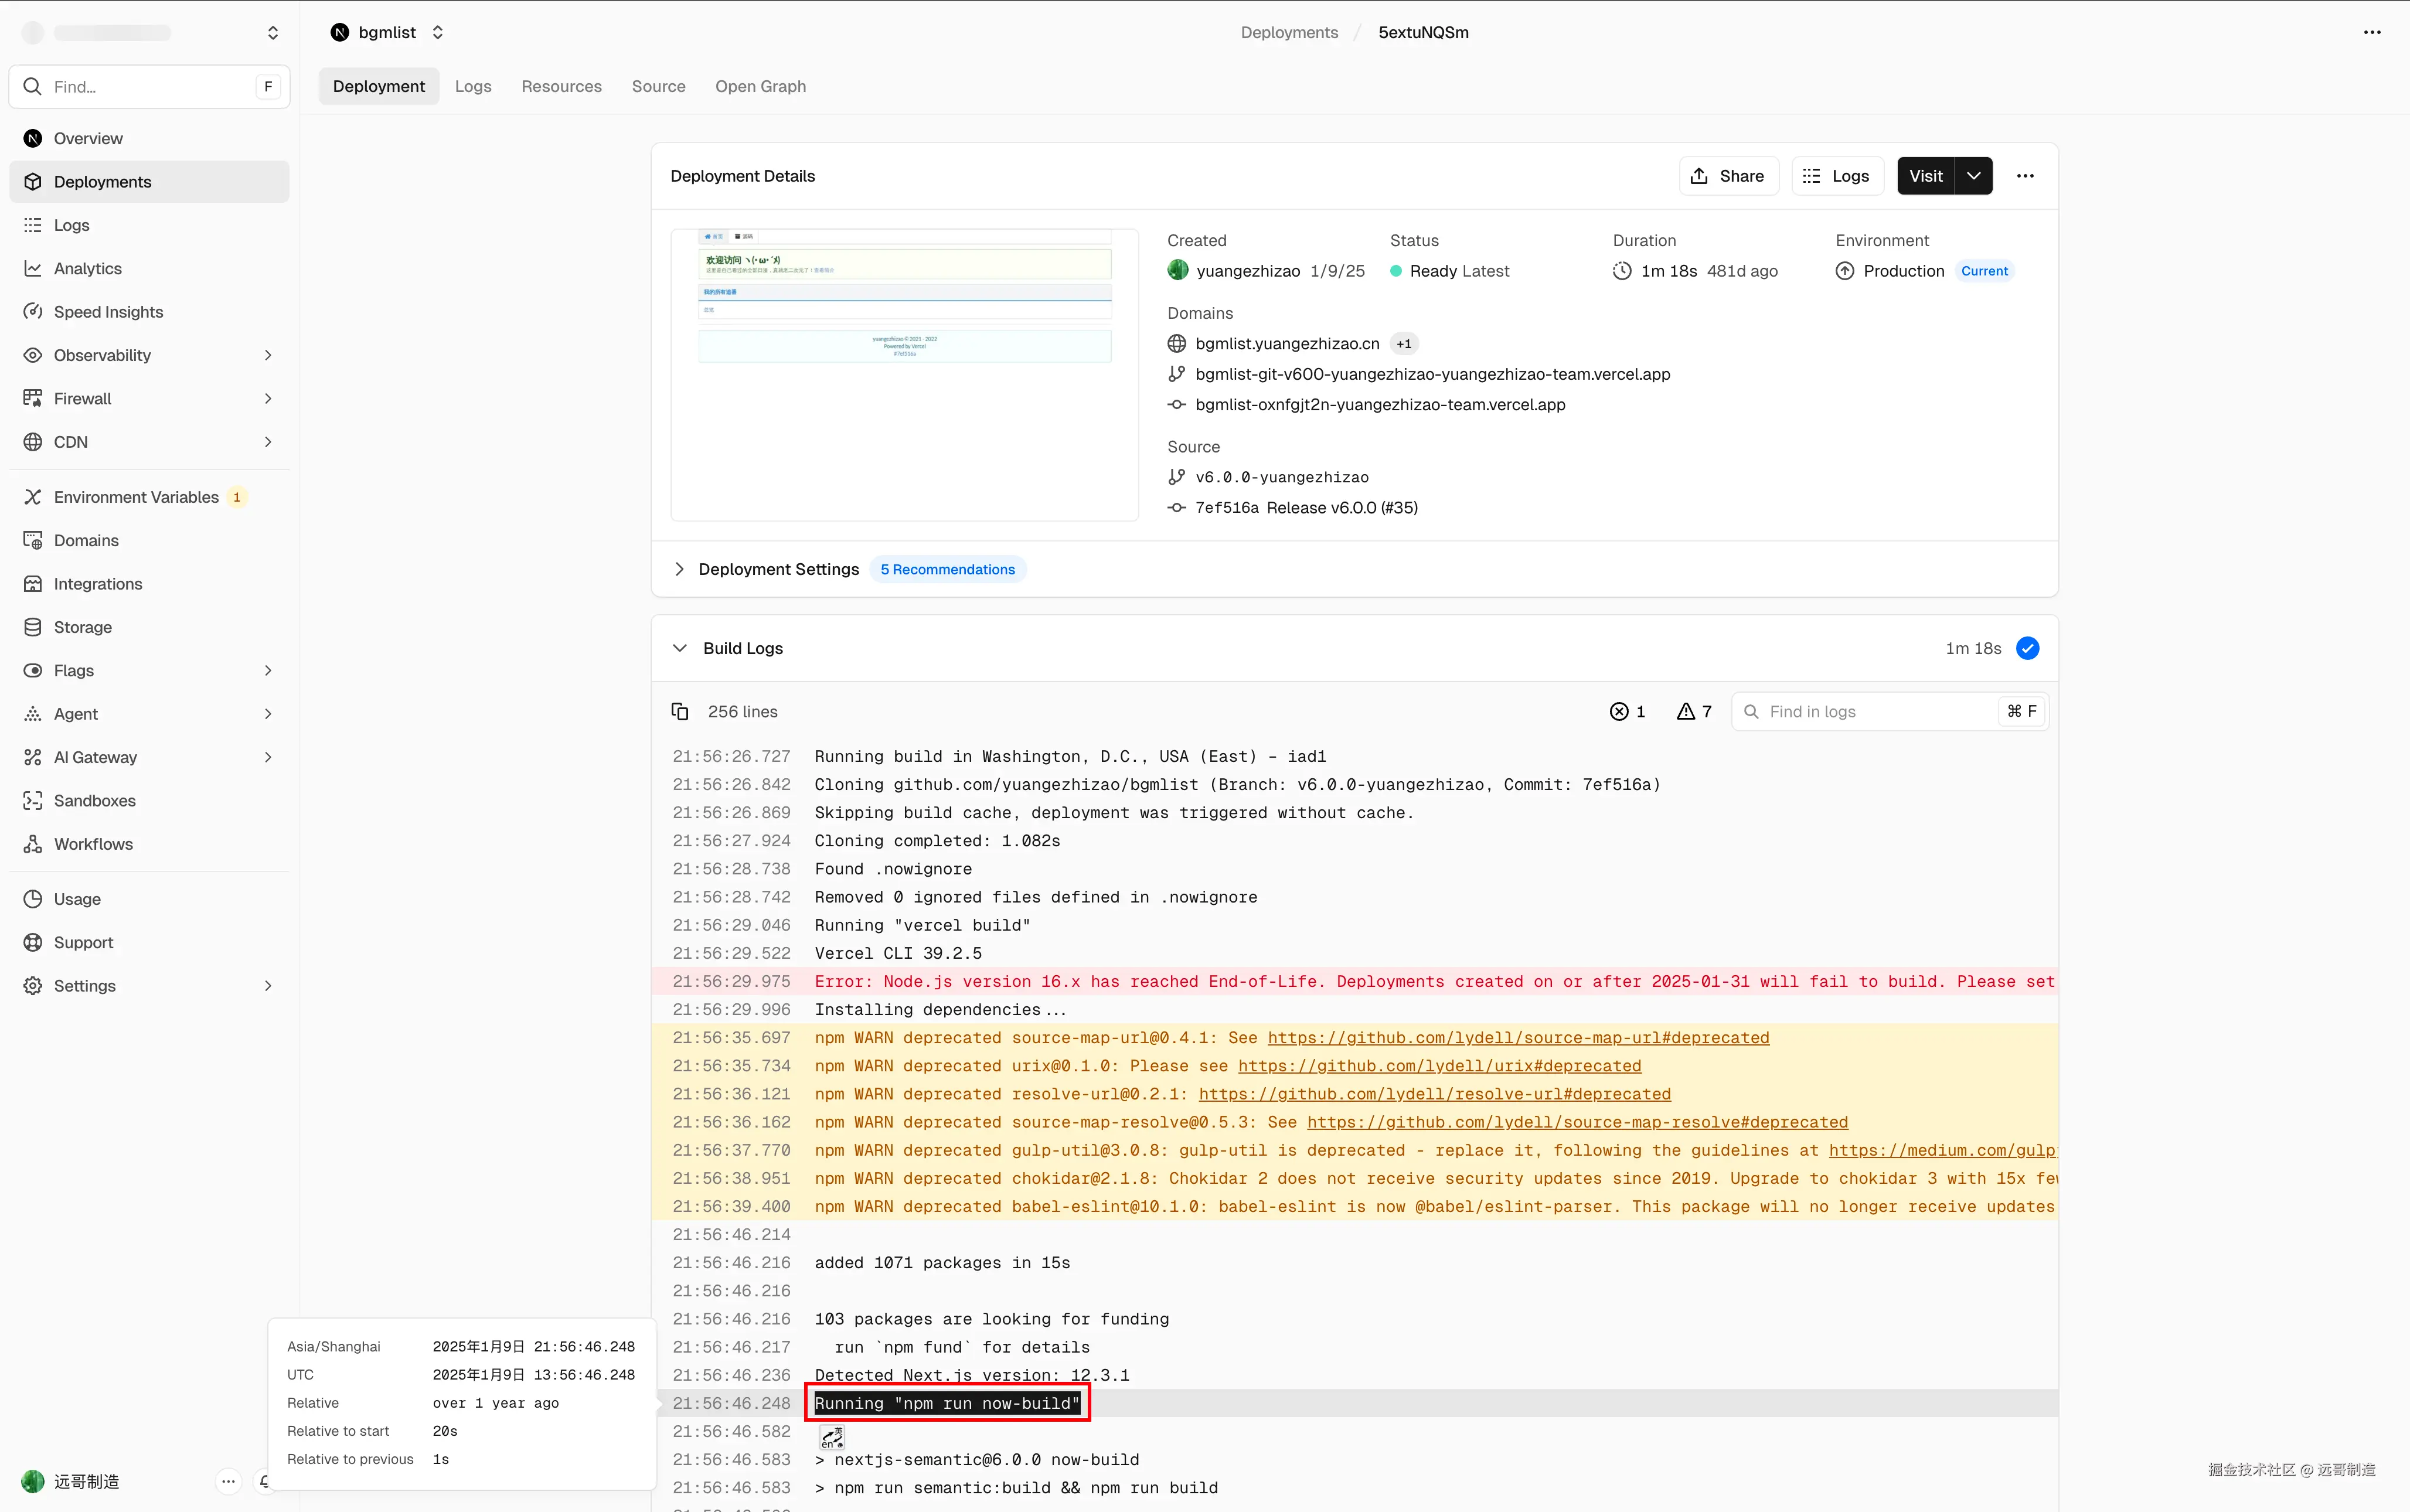Click the build success checkmark badge
Image resolution: width=2410 pixels, height=1512 pixels.
pyautogui.click(x=2028, y=649)
